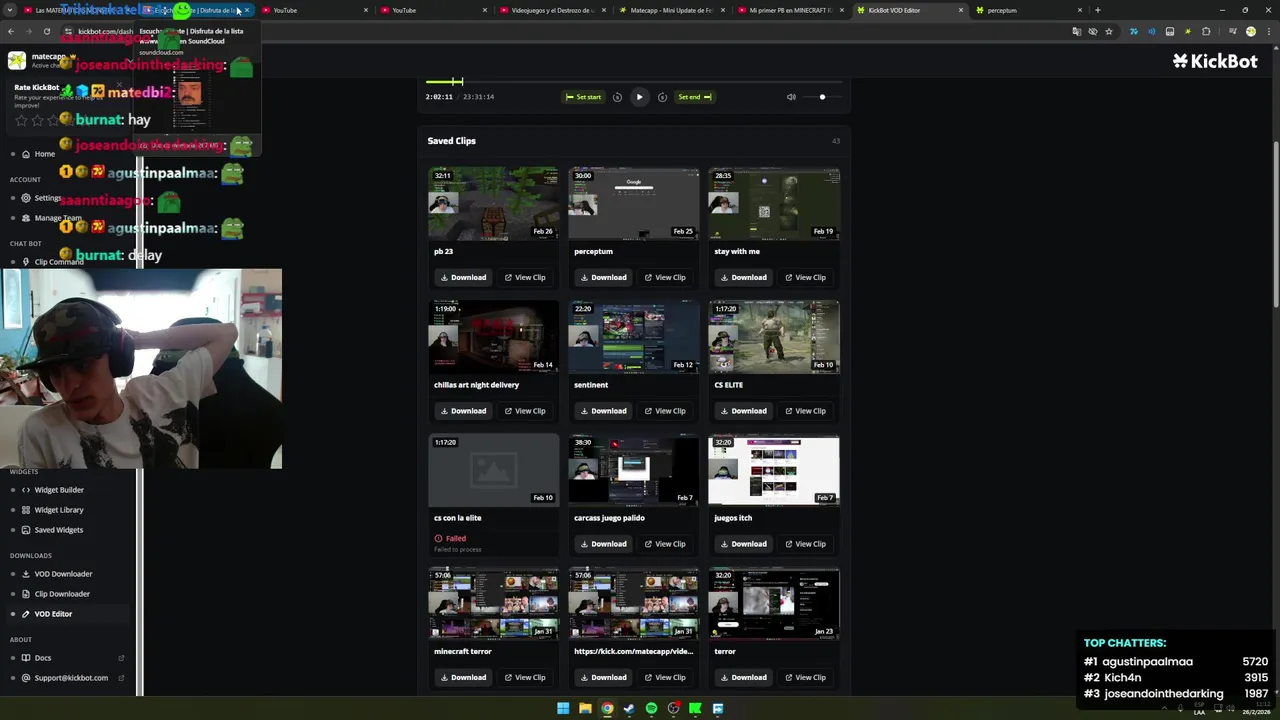Screen dimensions: 1280x720
Task: View Clip for 'minecraft terror'
Action: click(525, 677)
